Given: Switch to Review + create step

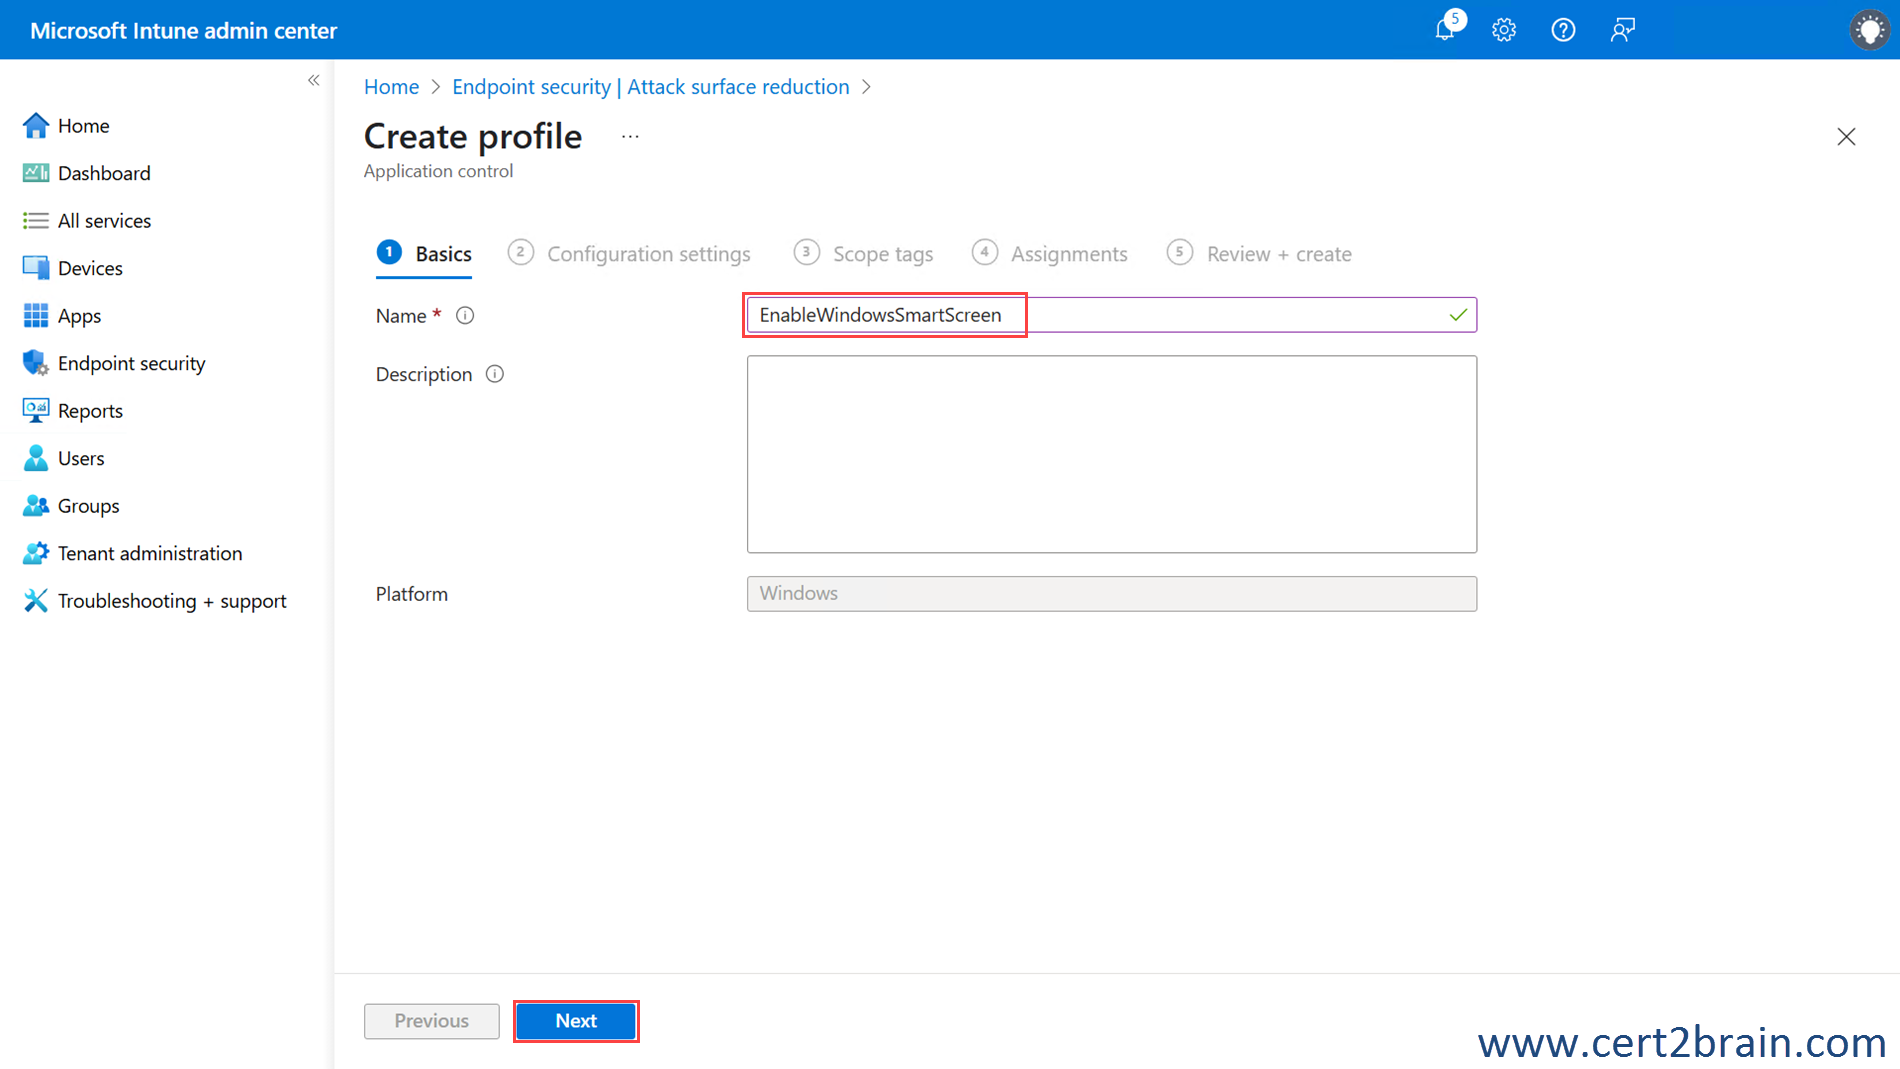Looking at the screenshot, I should (x=1259, y=254).
